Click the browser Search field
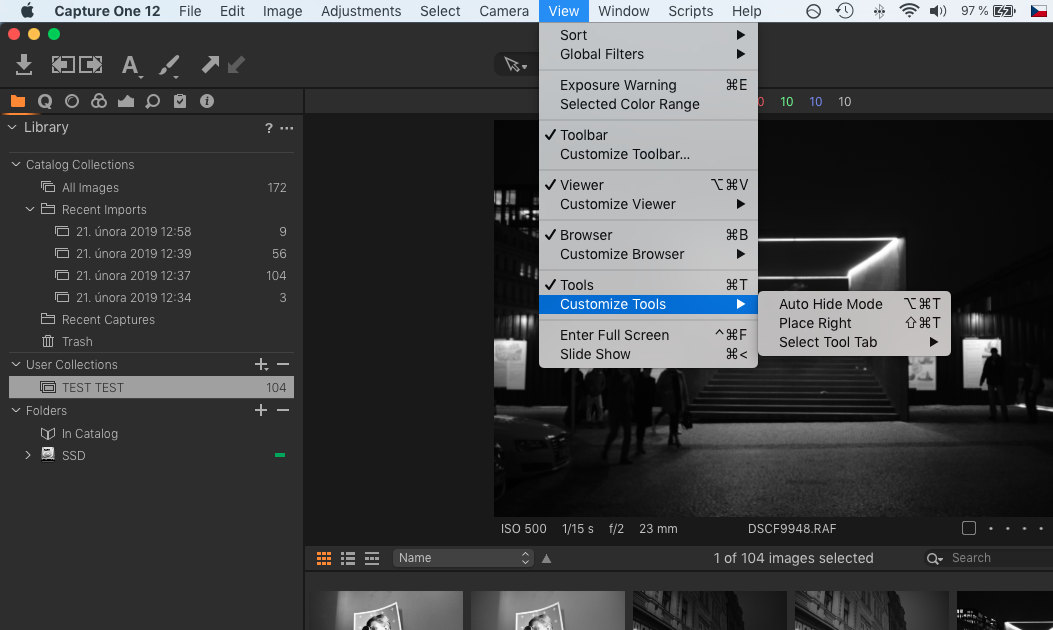The height and width of the screenshot is (630, 1053). click(995, 558)
